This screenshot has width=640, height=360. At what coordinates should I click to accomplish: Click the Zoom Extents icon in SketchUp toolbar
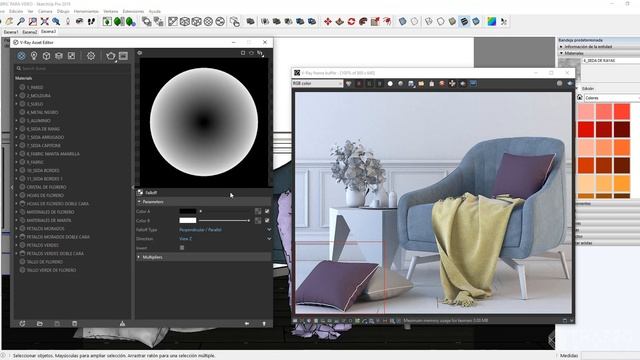tap(44, 22)
